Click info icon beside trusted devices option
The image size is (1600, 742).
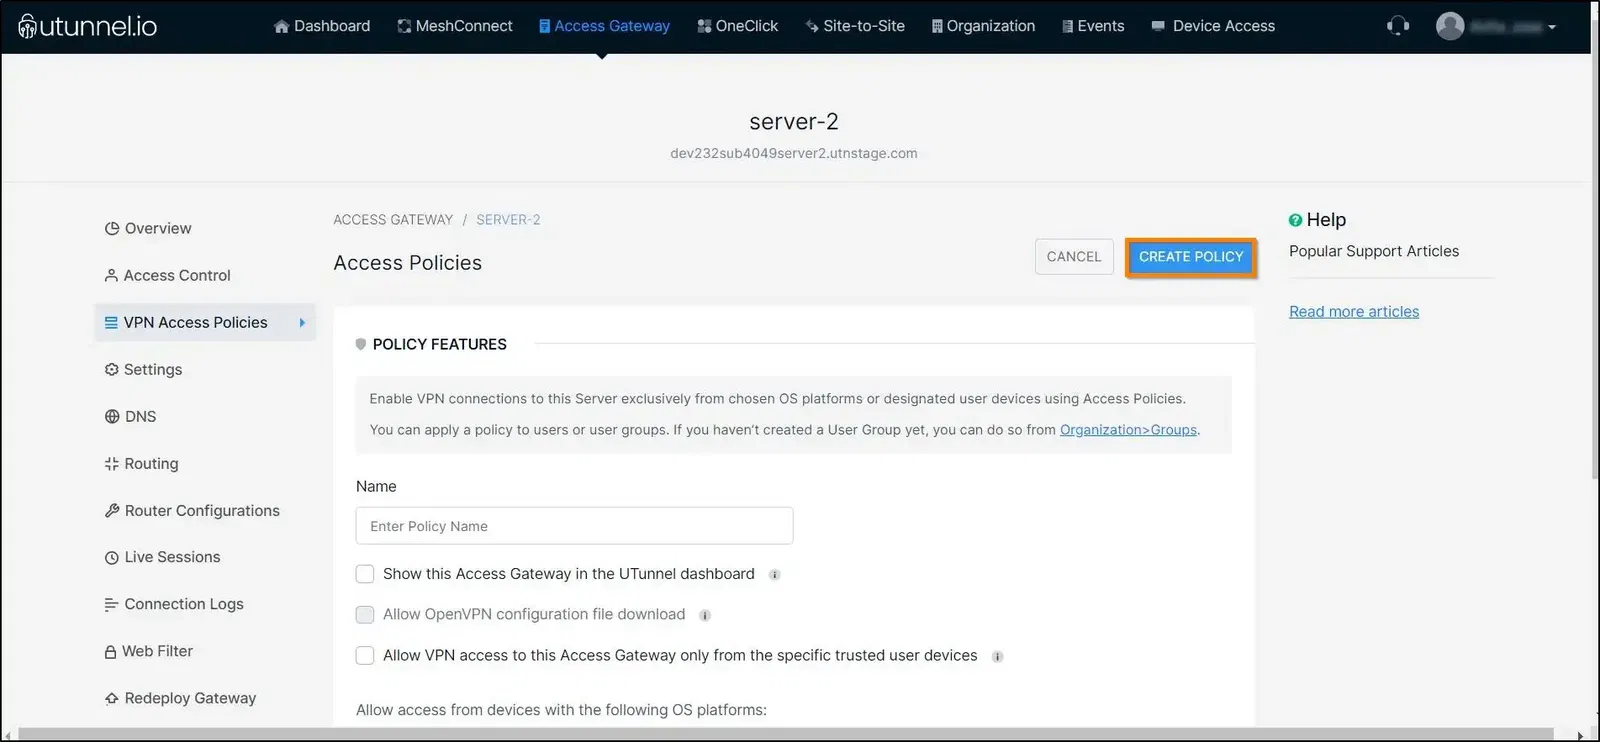point(997,657)
